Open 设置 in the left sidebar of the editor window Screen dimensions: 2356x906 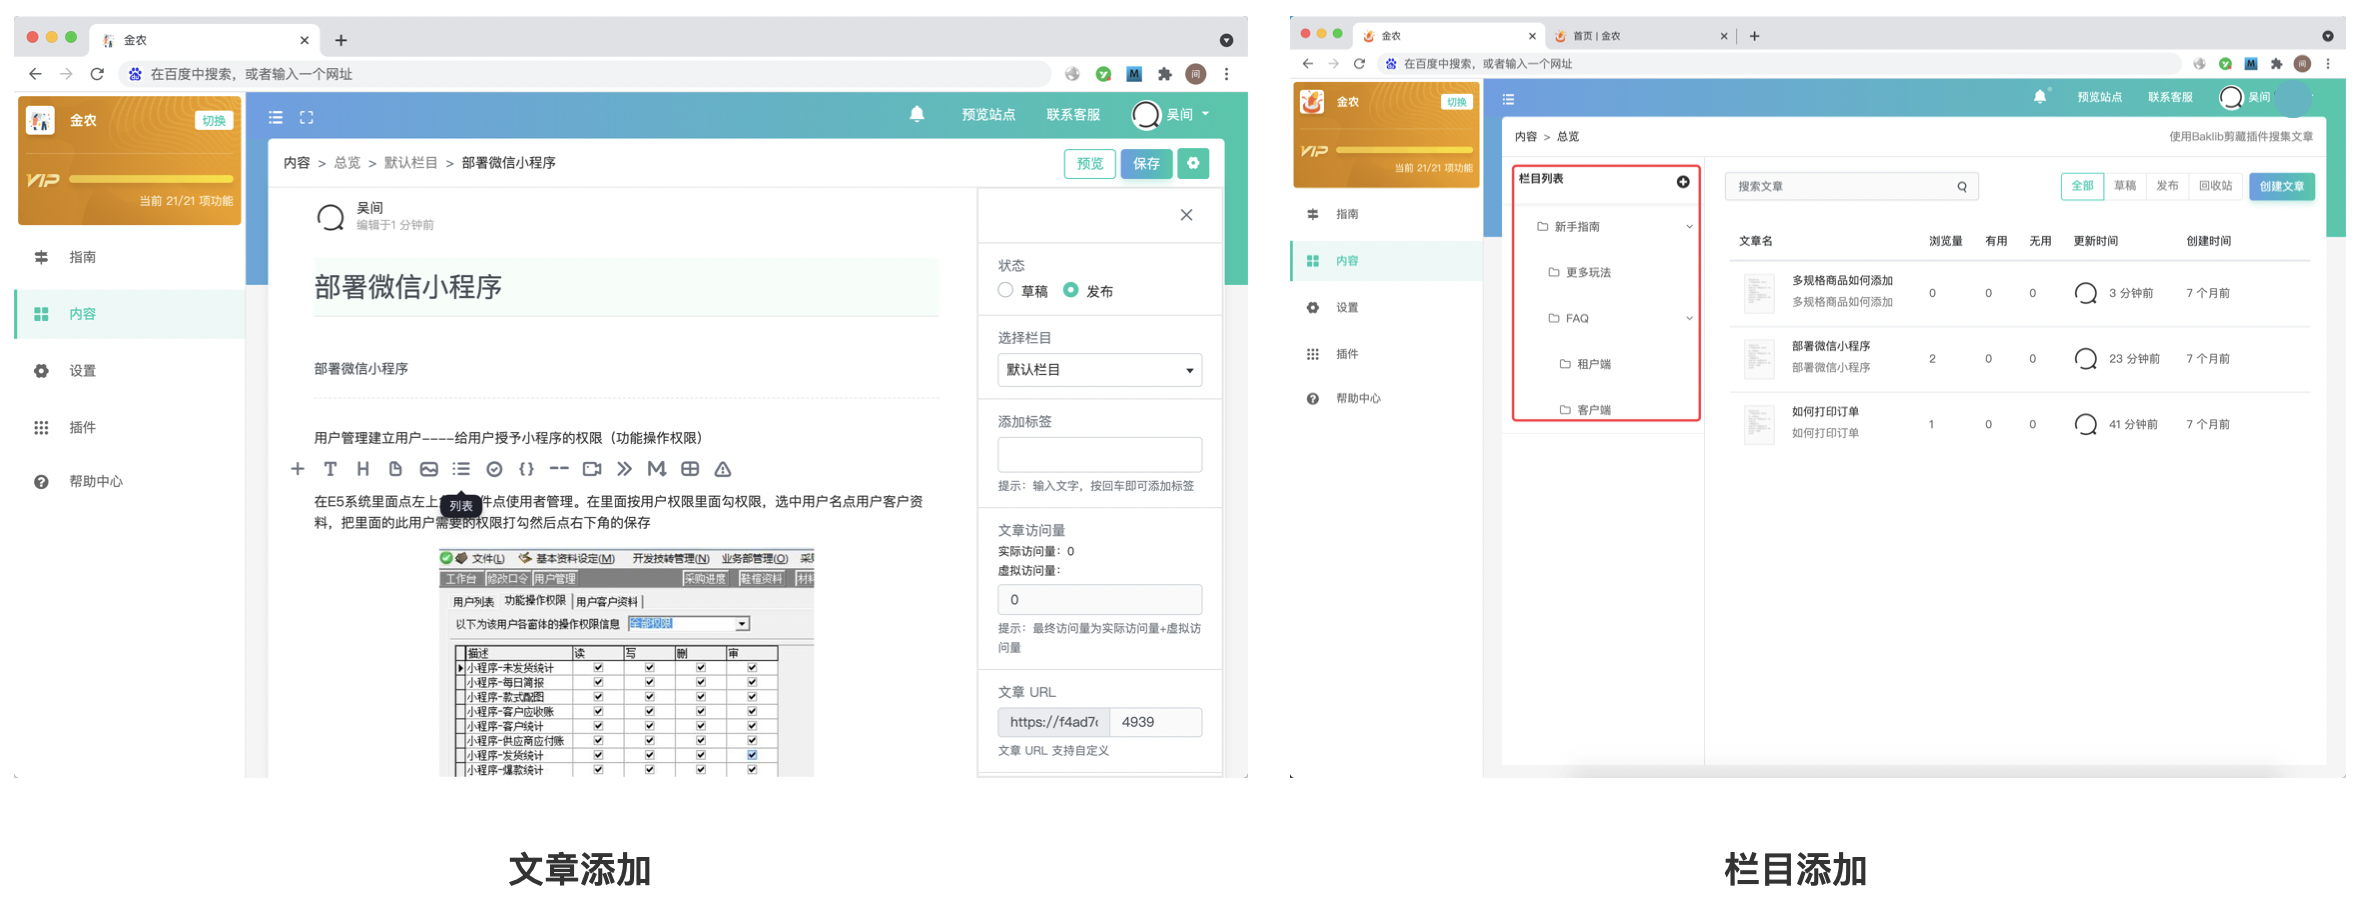pos(82,371)
